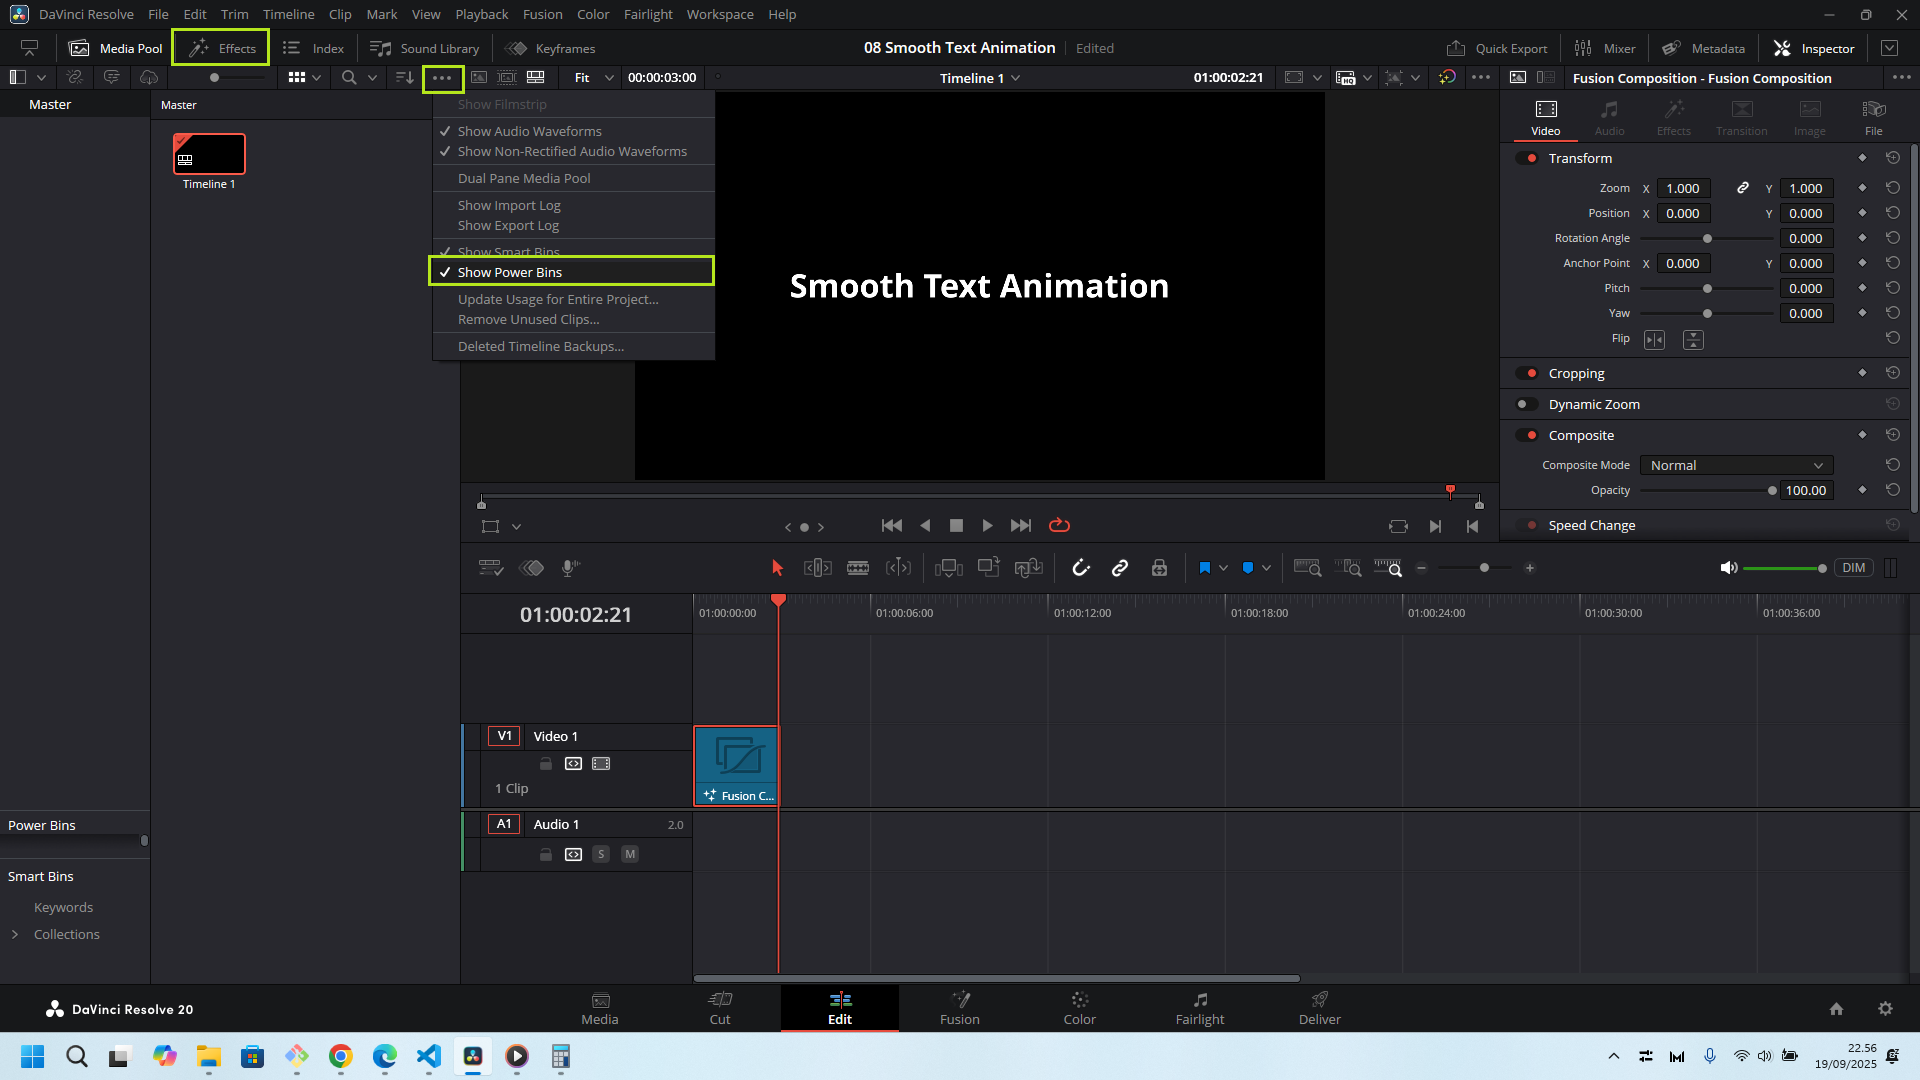Open the Sound Library panel

click(425, 48)
